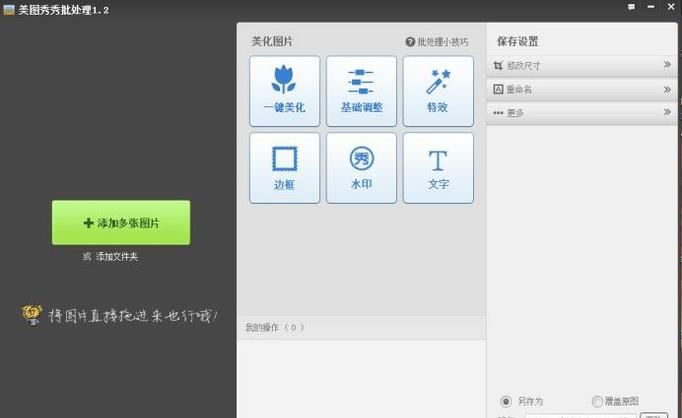Click the 保存设置 panel heading
This screenshot has width=682, height=418.
point(518,42)
